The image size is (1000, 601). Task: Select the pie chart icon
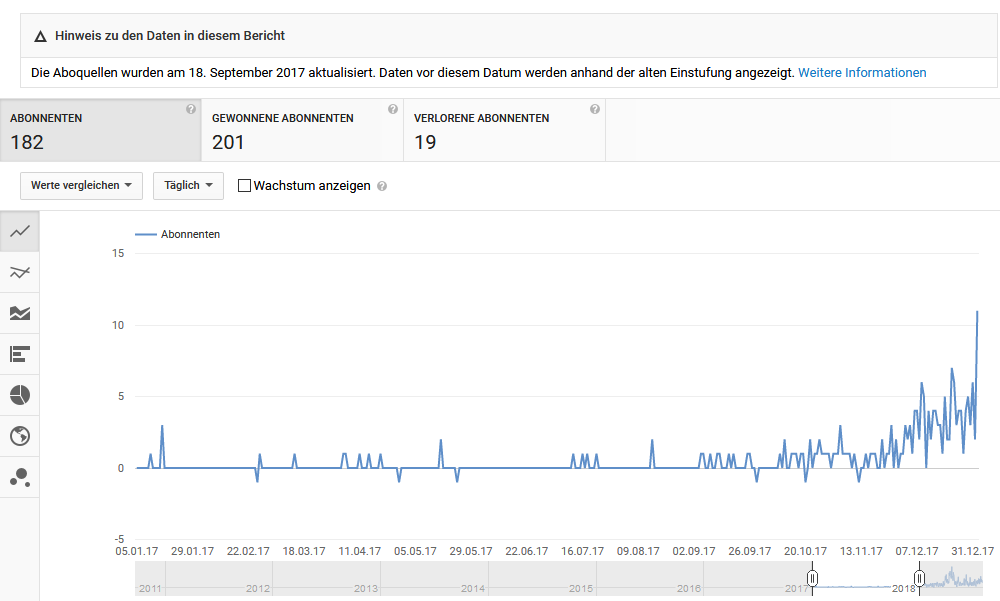[20, 395]
